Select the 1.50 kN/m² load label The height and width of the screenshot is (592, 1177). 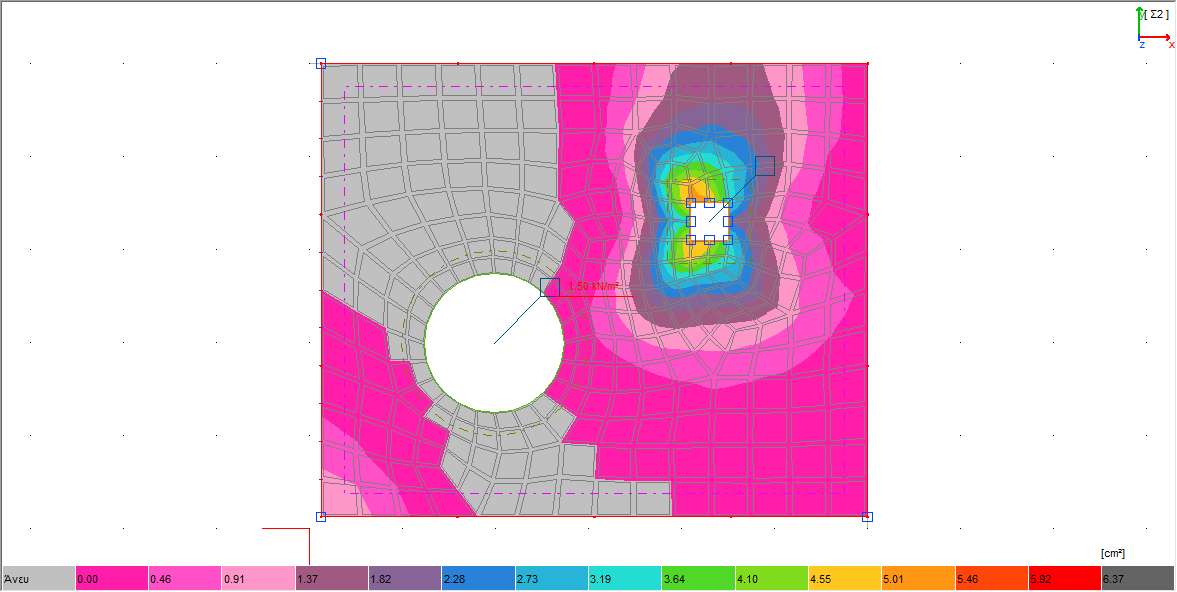pyautogui.click(x=594, y=287)
